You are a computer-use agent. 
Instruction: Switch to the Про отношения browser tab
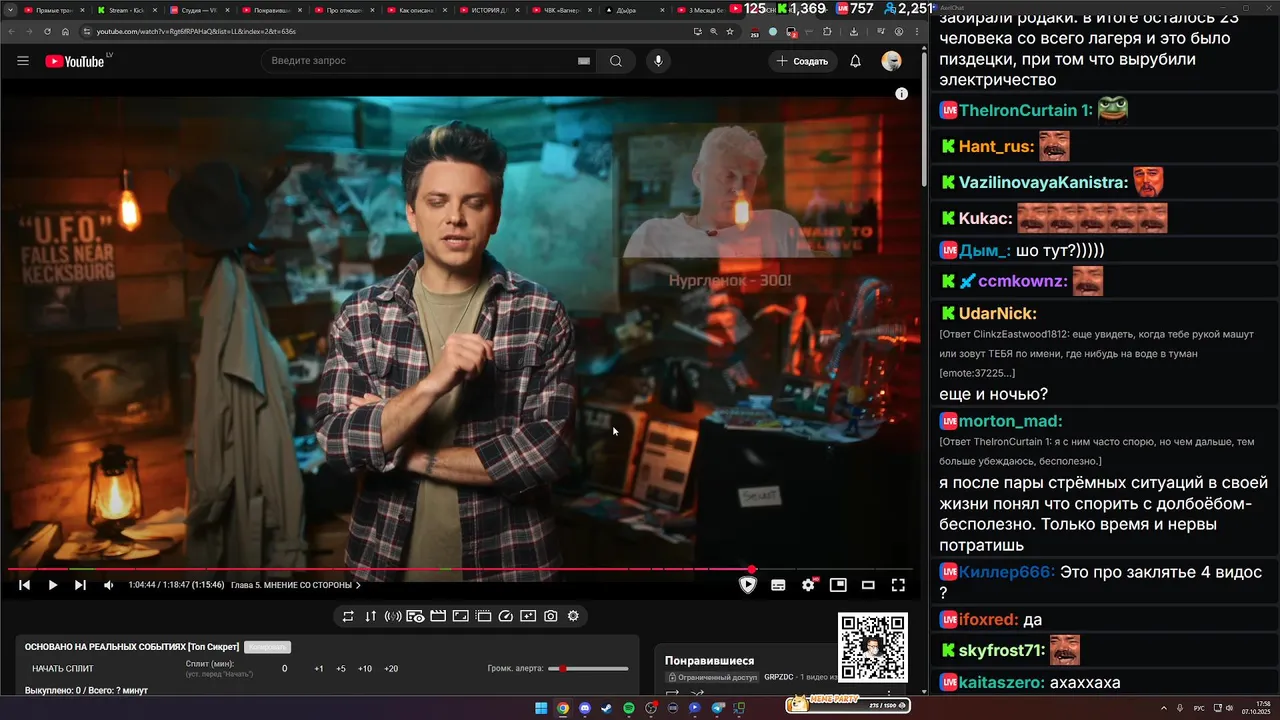[x=343, y=10]
